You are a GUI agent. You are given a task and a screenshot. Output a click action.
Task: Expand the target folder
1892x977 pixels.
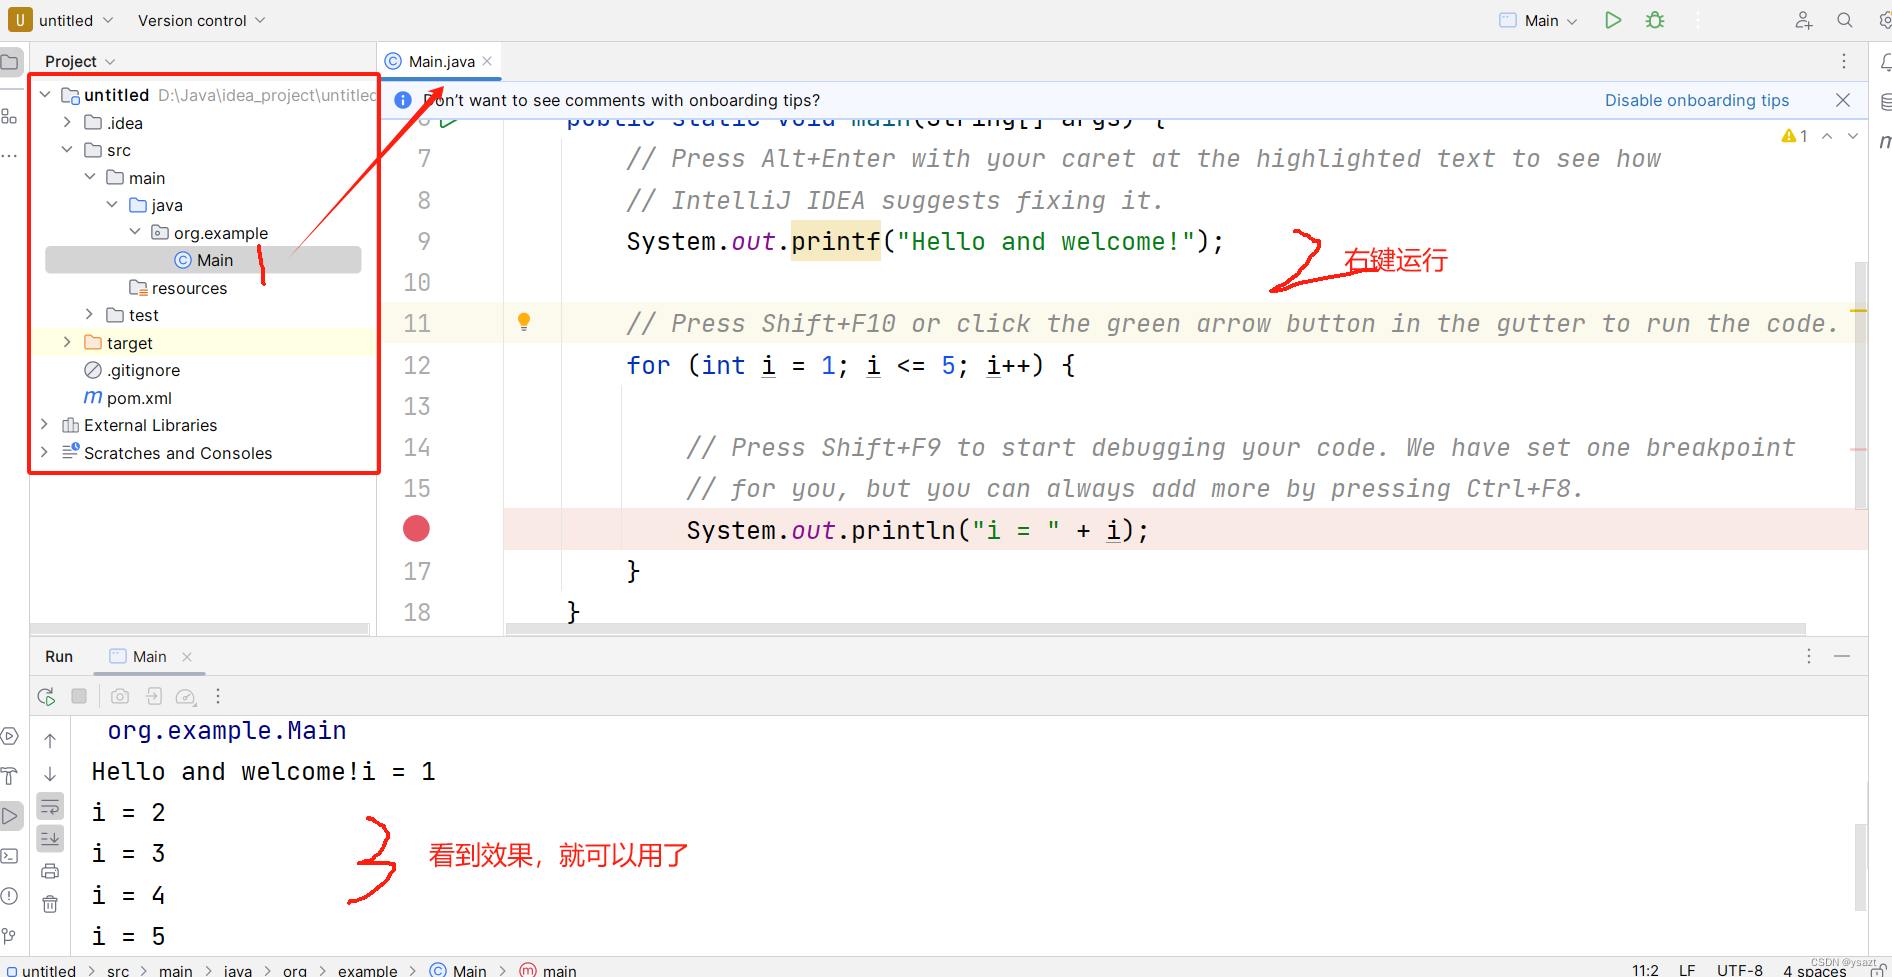67,342
